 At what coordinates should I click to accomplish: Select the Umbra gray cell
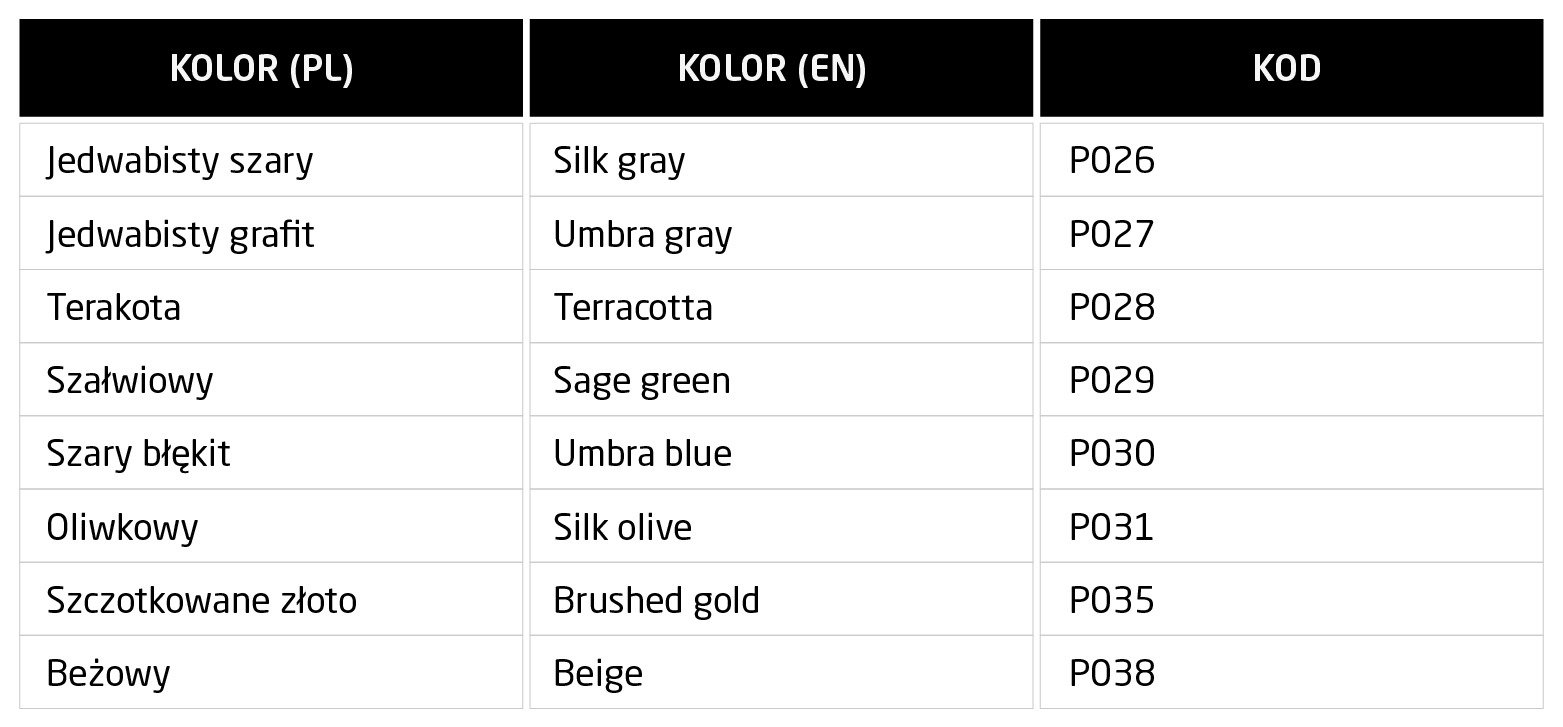coord(643,235)
